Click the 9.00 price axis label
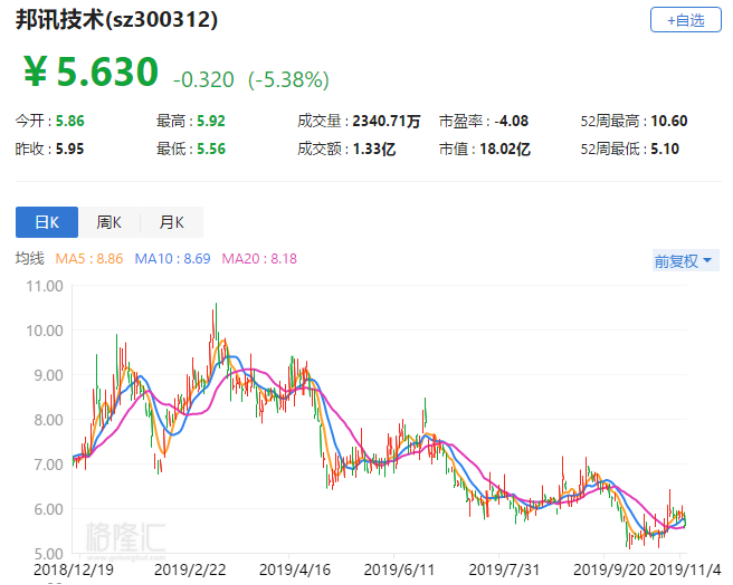Viewport: 733px width, 585px height. (48, 375)
